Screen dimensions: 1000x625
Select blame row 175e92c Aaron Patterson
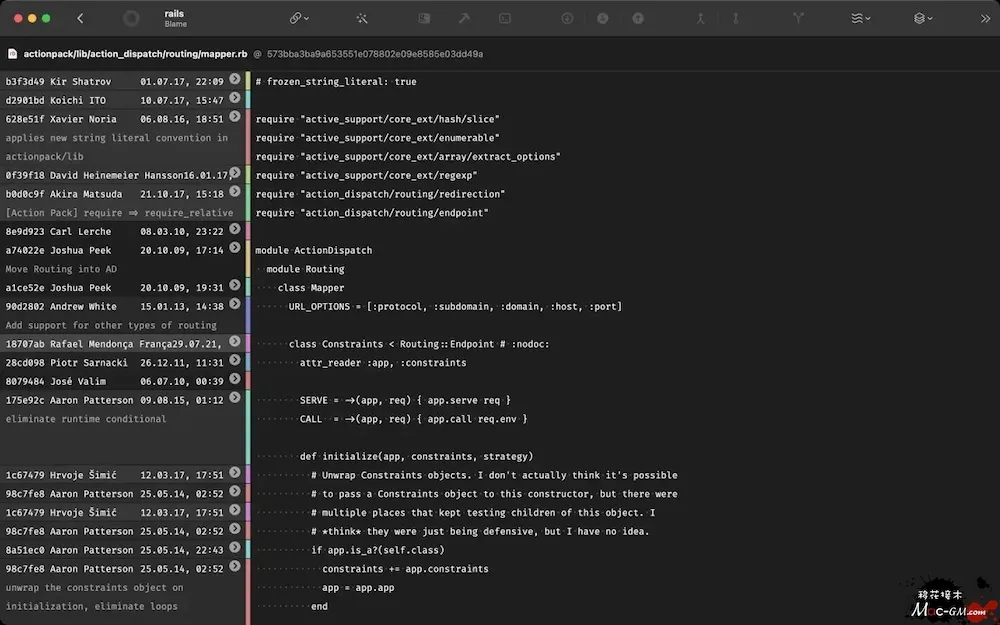coord(122,401)
